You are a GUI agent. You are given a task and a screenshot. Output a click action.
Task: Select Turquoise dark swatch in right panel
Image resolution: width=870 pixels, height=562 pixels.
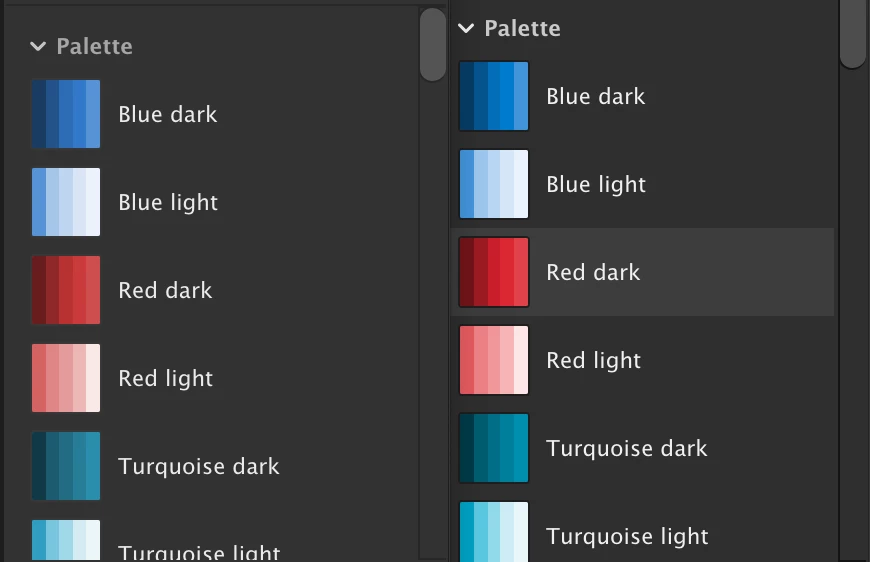(494, 448)
